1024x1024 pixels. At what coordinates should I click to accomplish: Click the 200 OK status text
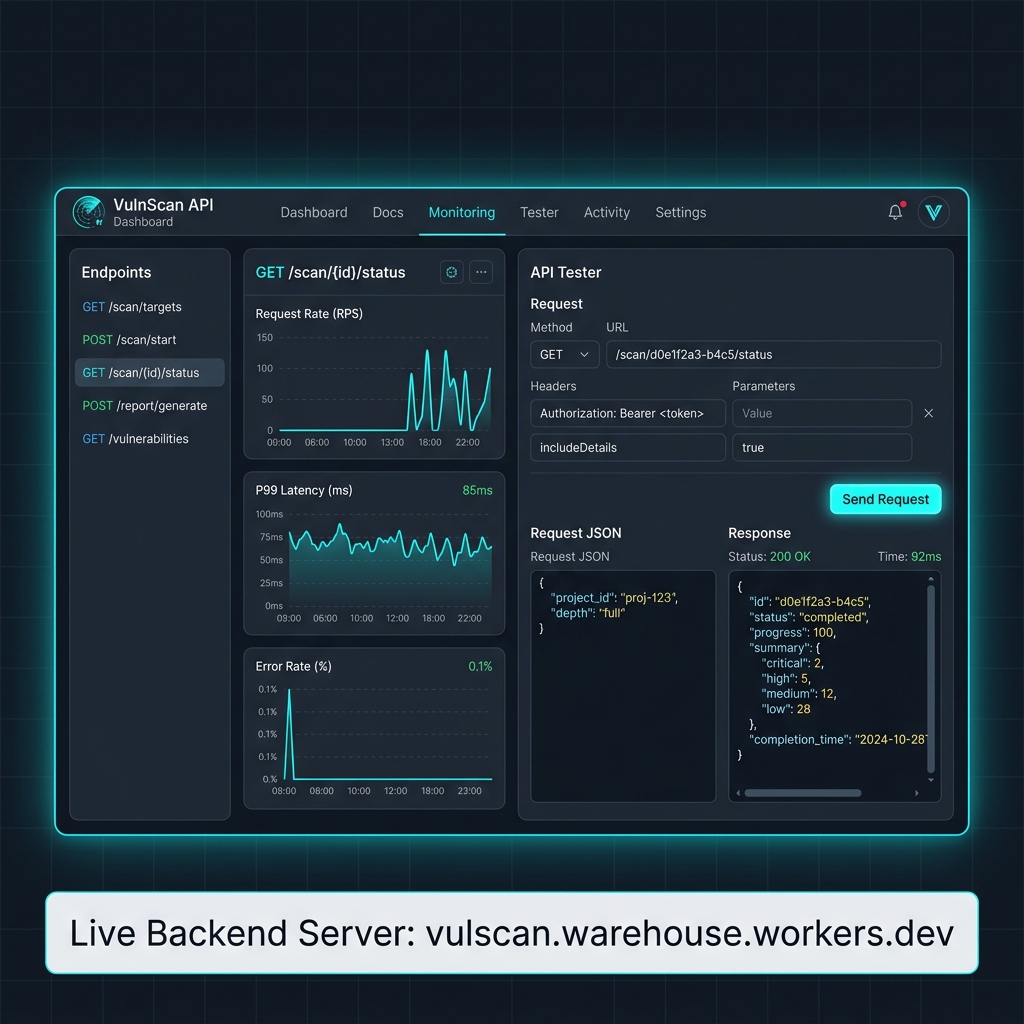point(790,556)
